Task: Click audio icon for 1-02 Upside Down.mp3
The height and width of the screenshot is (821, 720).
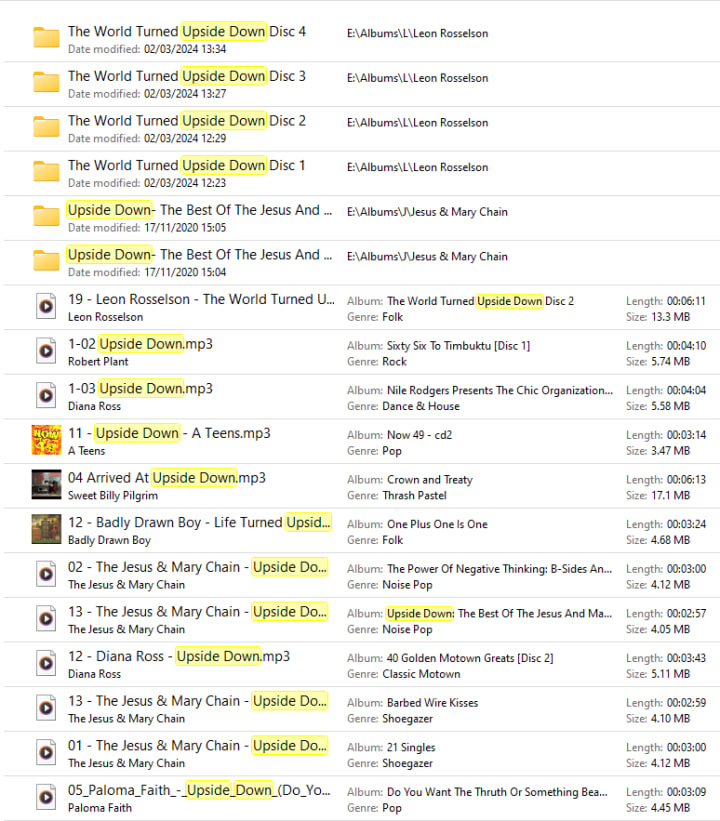Action: click(46, 350)
